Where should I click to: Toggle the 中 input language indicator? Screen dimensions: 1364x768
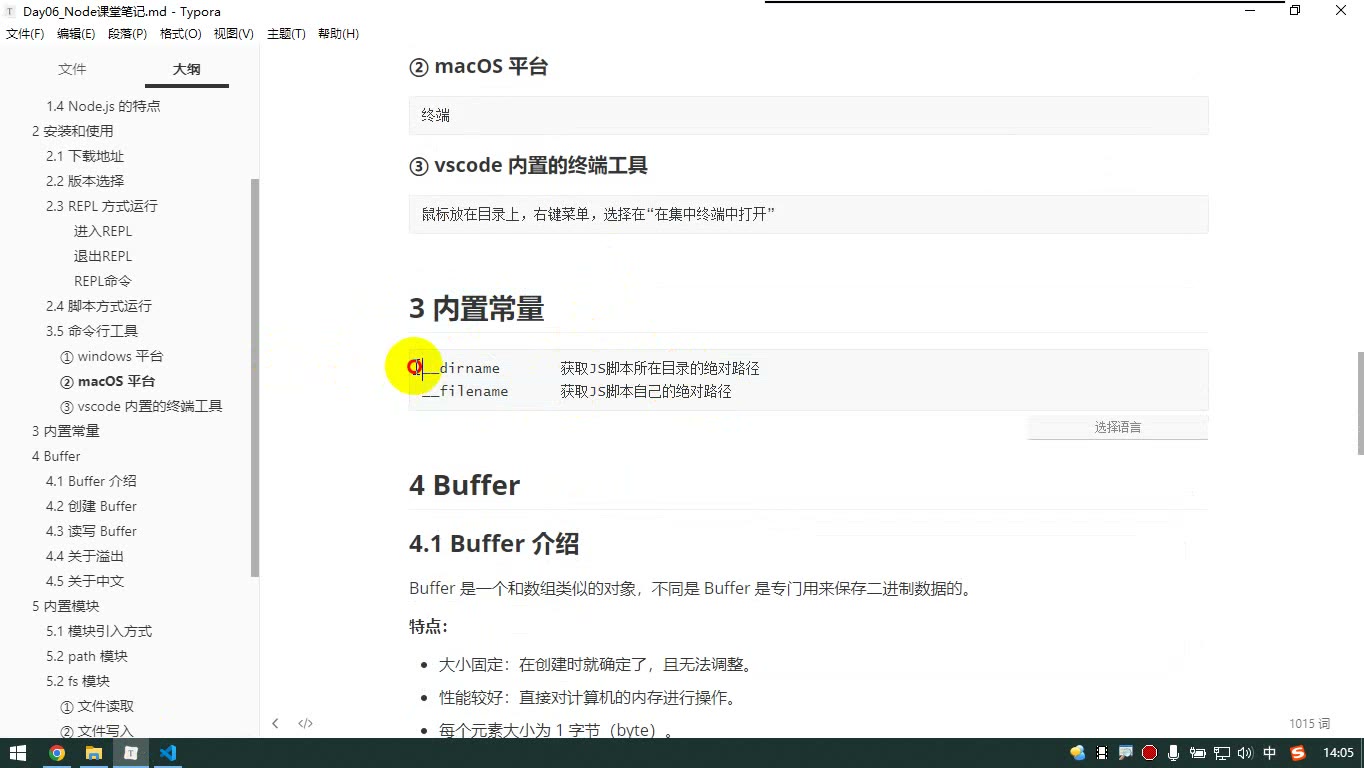[x=1270, y=753]
